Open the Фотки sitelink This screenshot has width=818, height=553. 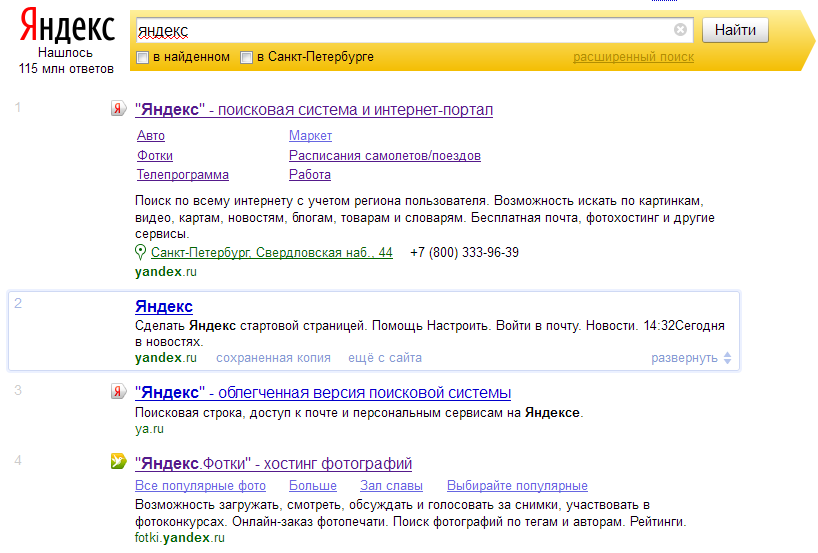155,155
